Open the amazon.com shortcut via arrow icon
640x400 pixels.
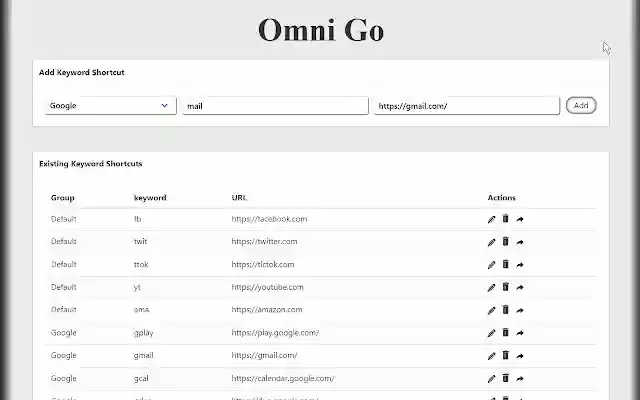coord(520,311)
